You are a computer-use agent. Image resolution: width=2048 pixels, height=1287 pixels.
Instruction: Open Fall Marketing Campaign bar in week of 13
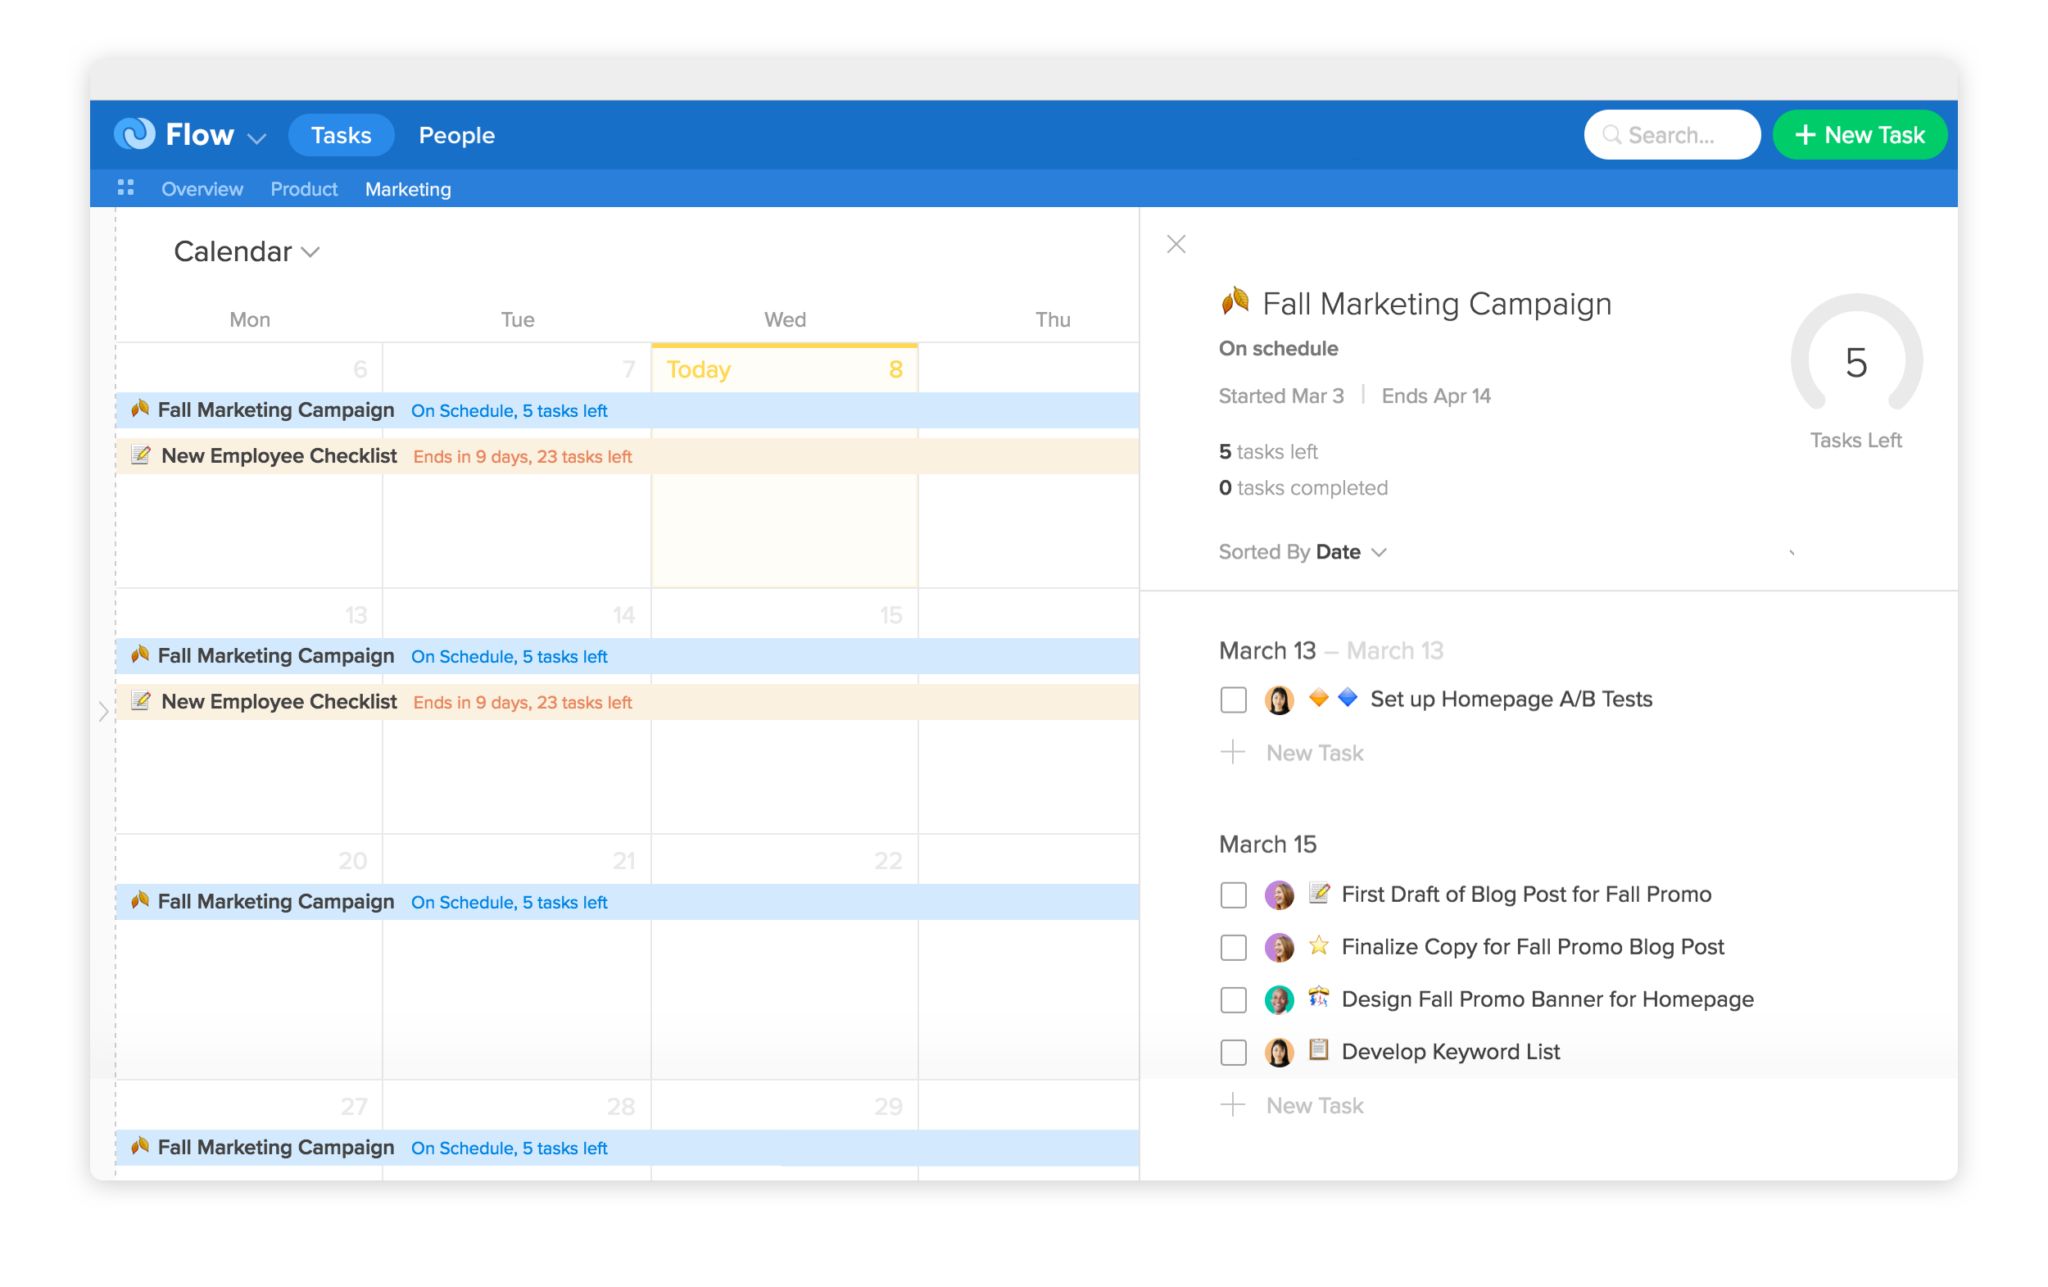pos(627,656)
